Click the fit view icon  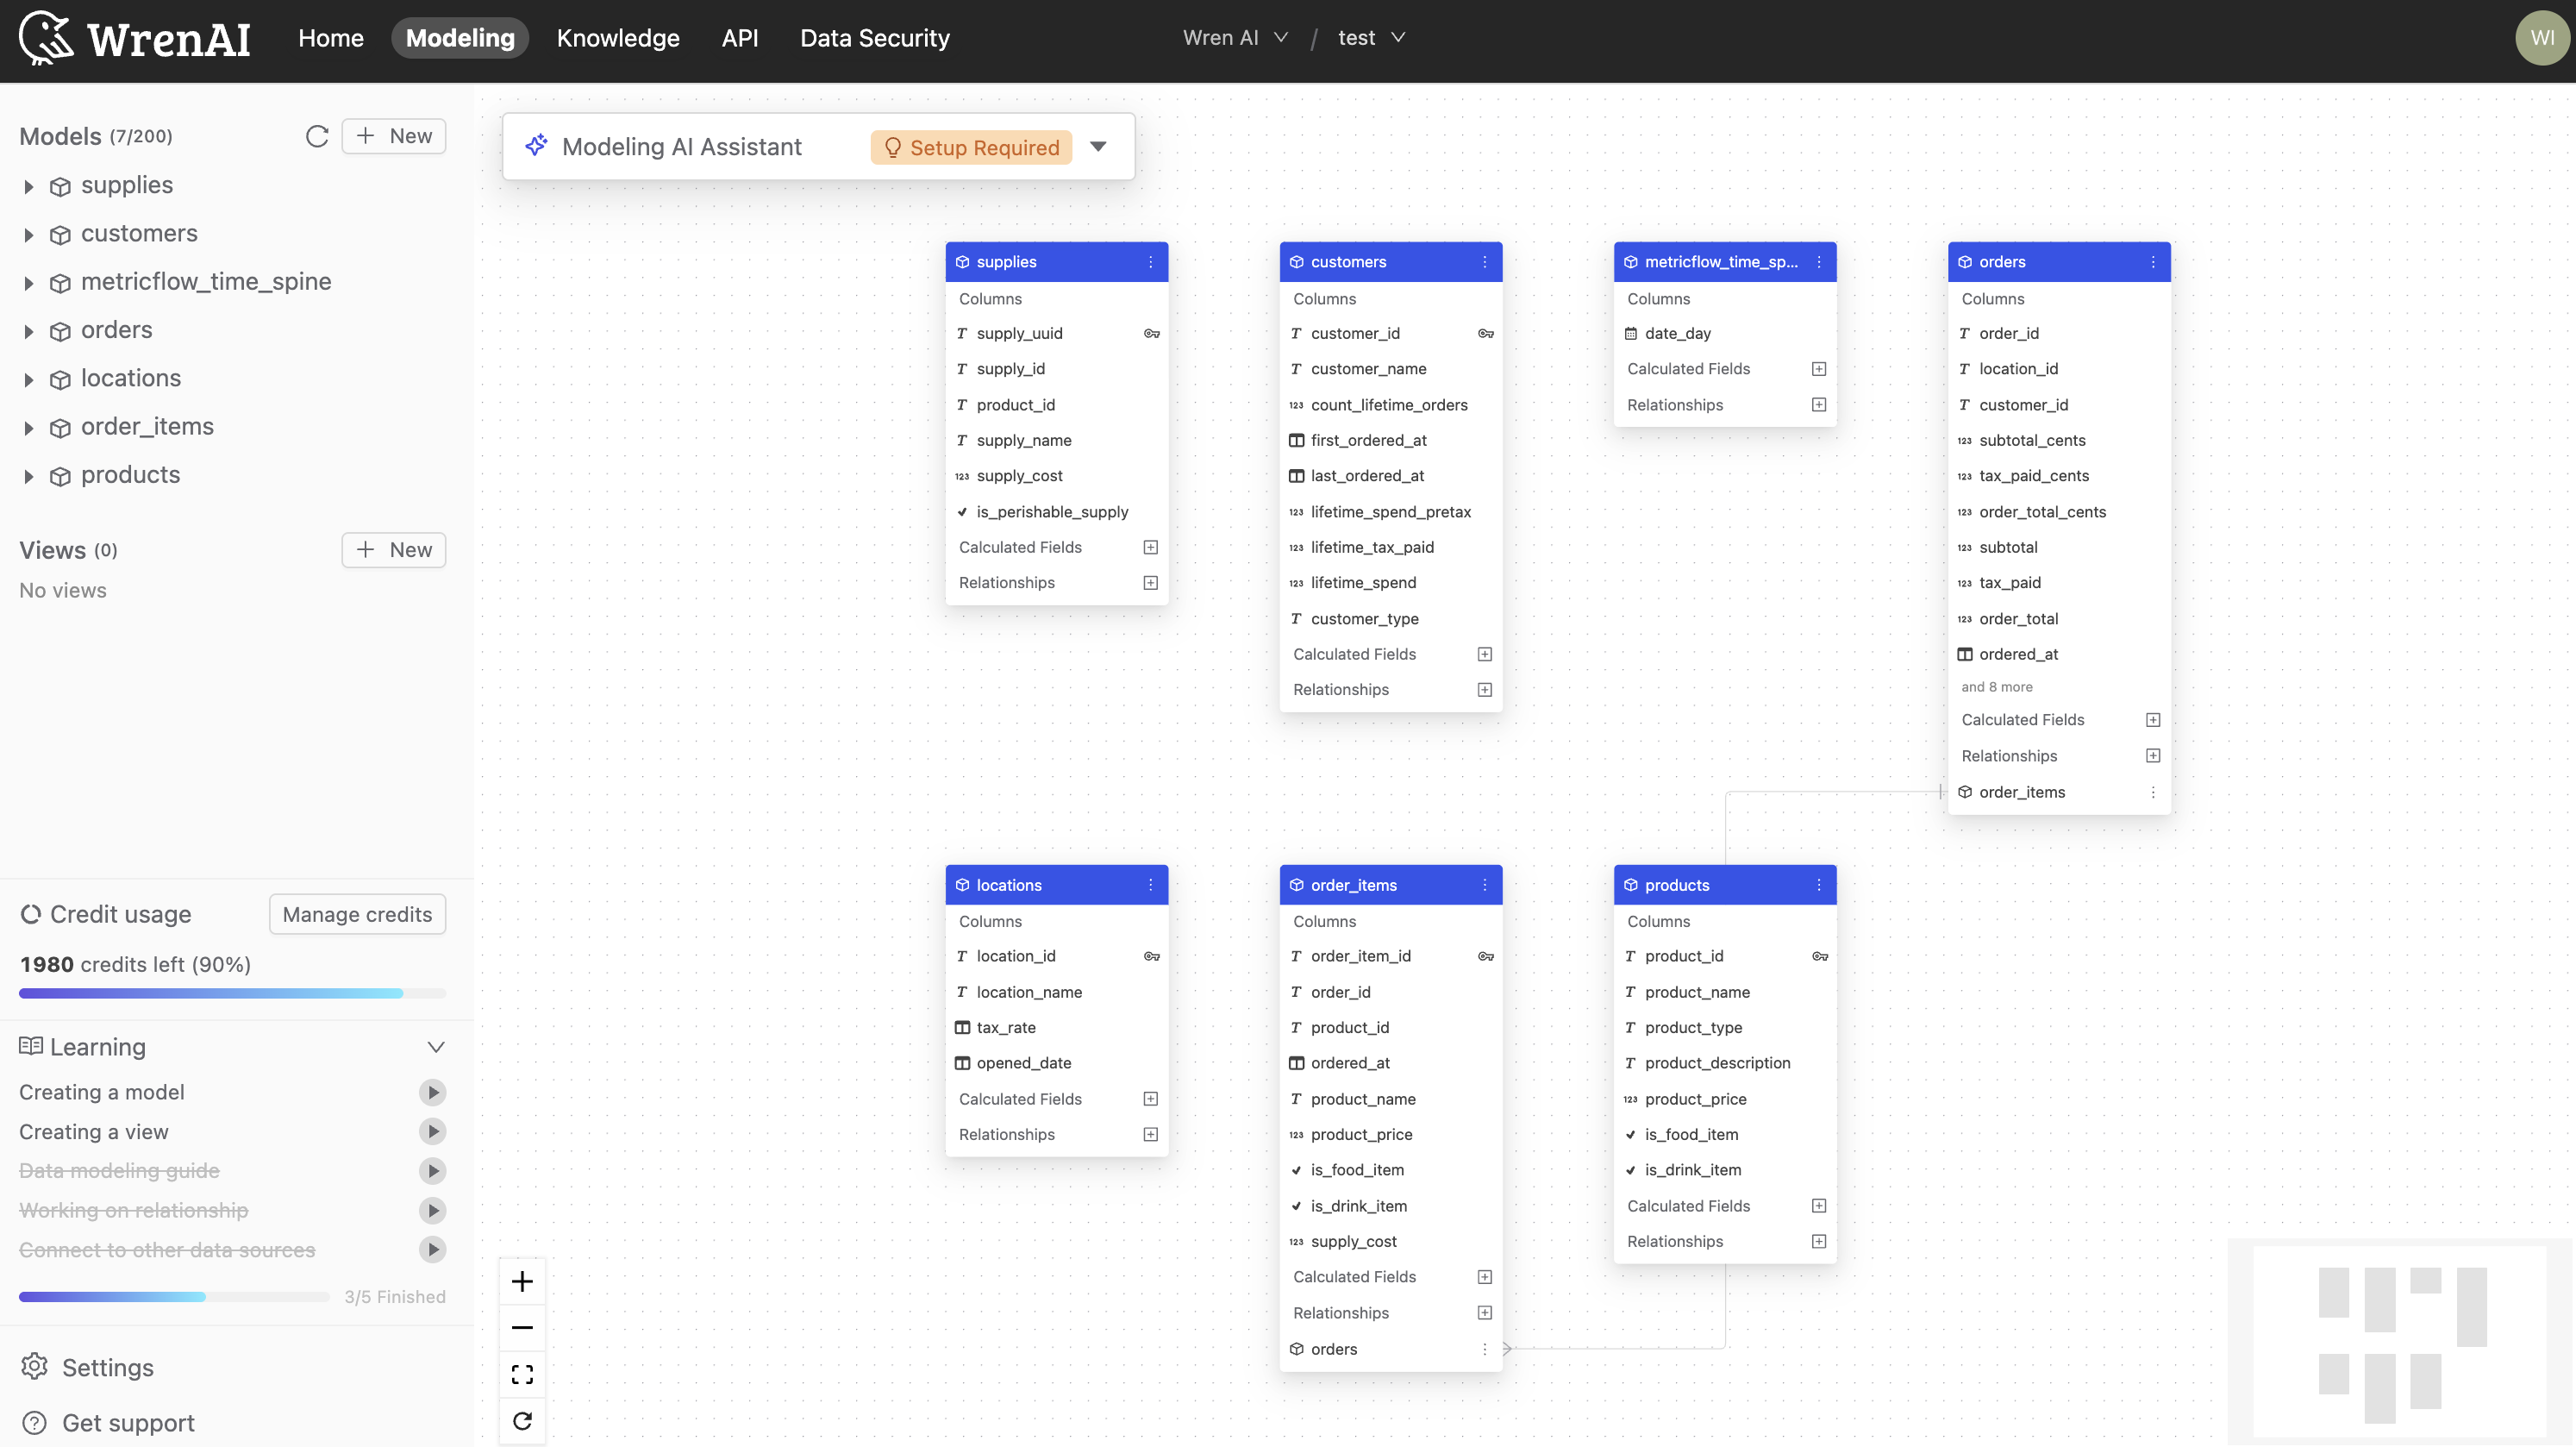click(x=522, y=1374)
